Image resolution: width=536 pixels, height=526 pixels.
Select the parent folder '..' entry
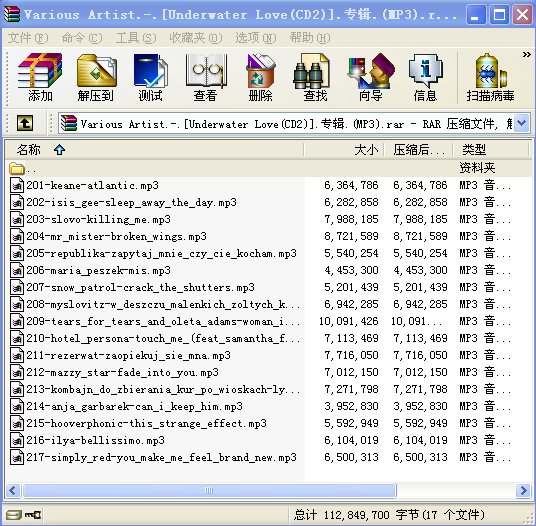point(267,168)
